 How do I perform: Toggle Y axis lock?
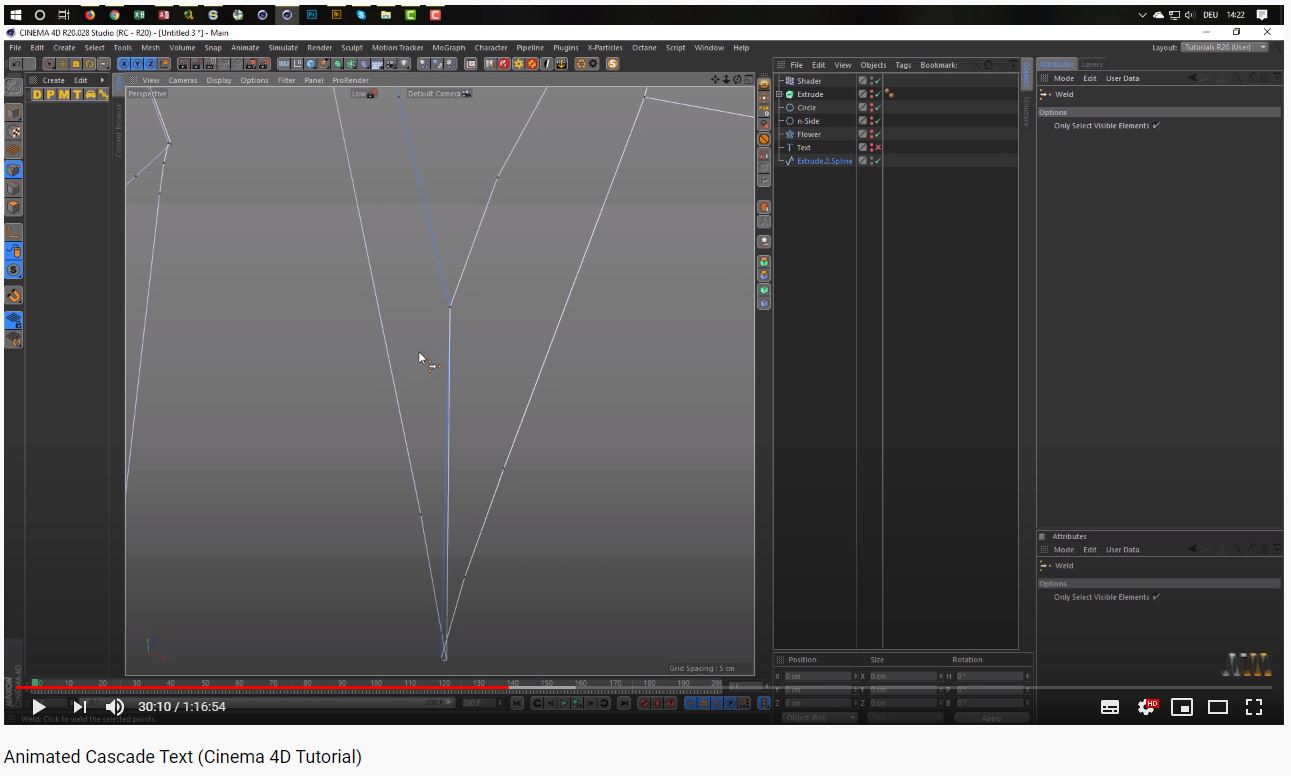click(x=138, y=64)
